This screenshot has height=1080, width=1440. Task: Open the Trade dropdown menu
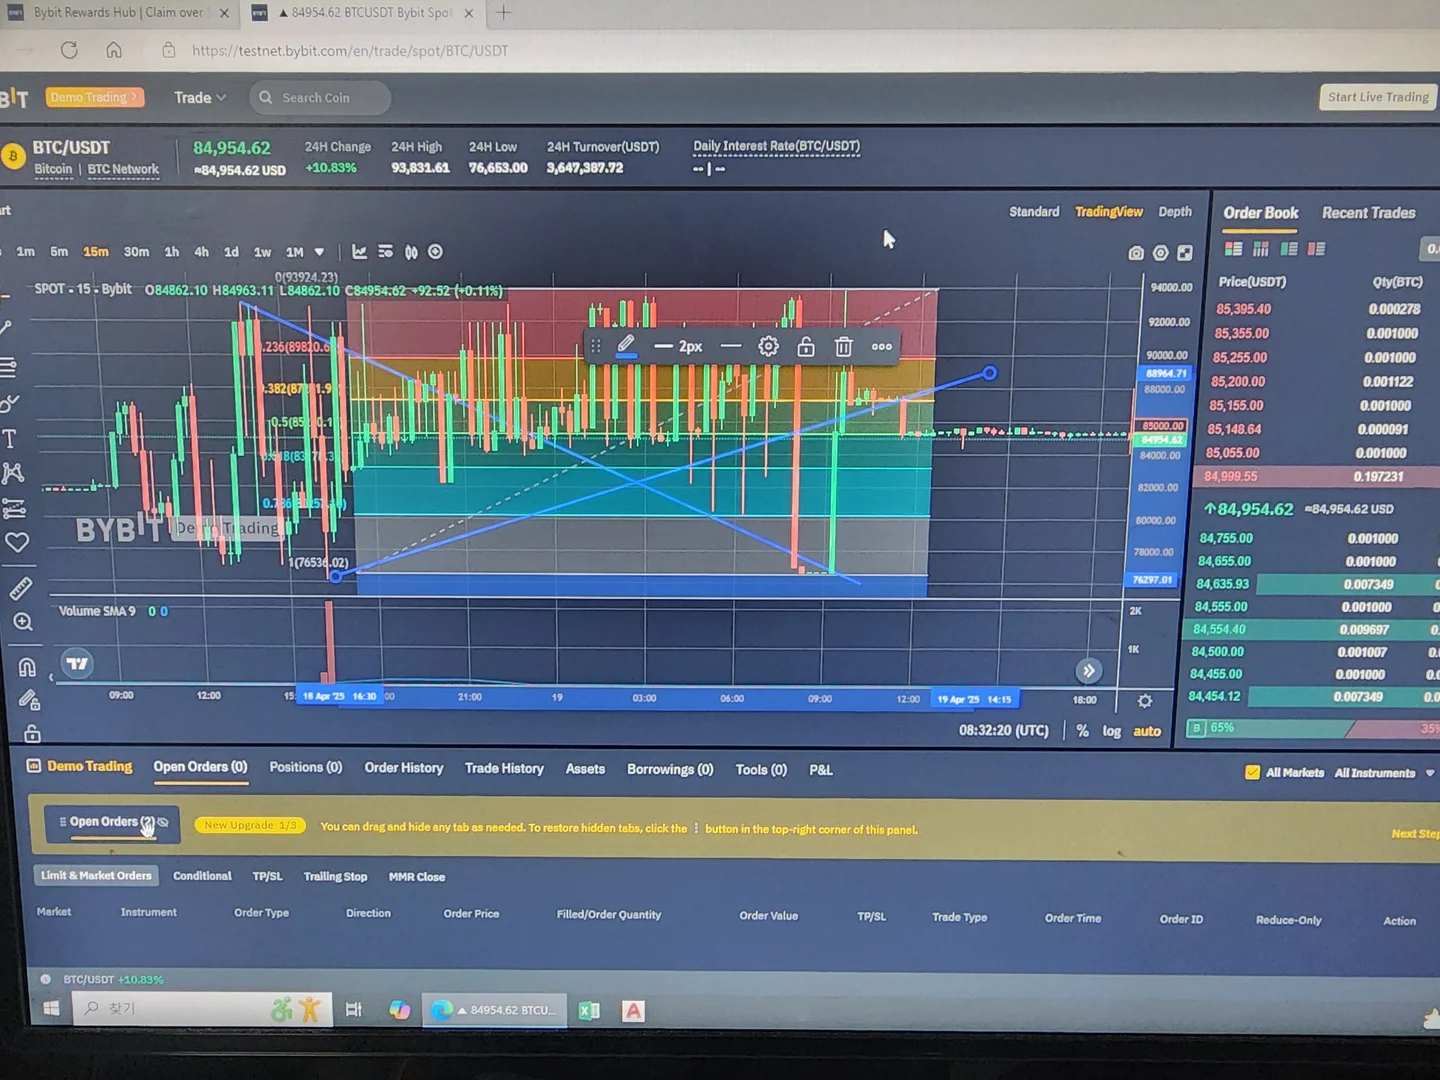(200, 97)
